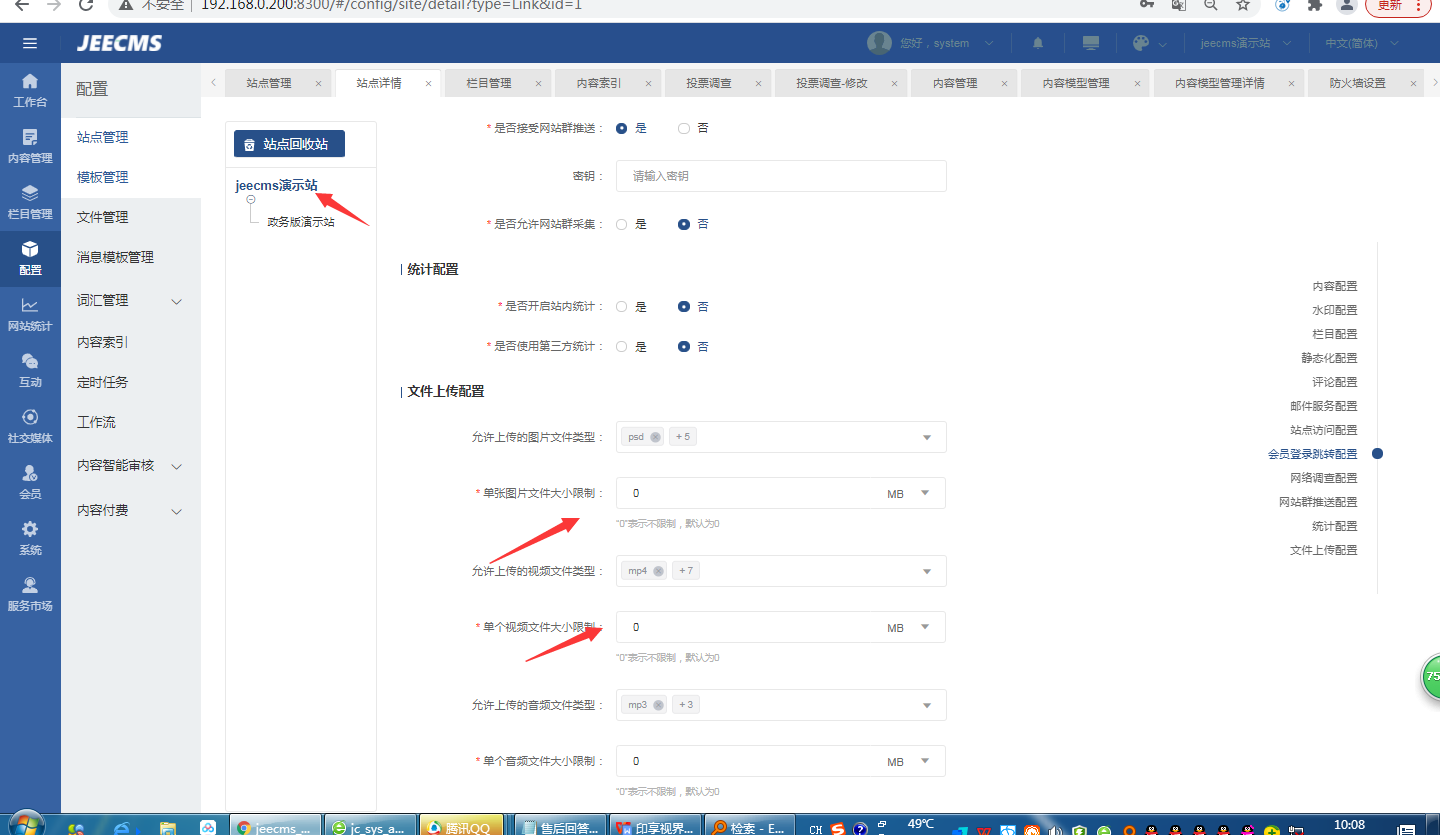The height and width of the screenshot is (835, 1440).
Task: Jump to 水印配置 anchor
Action: (1335, 310)
